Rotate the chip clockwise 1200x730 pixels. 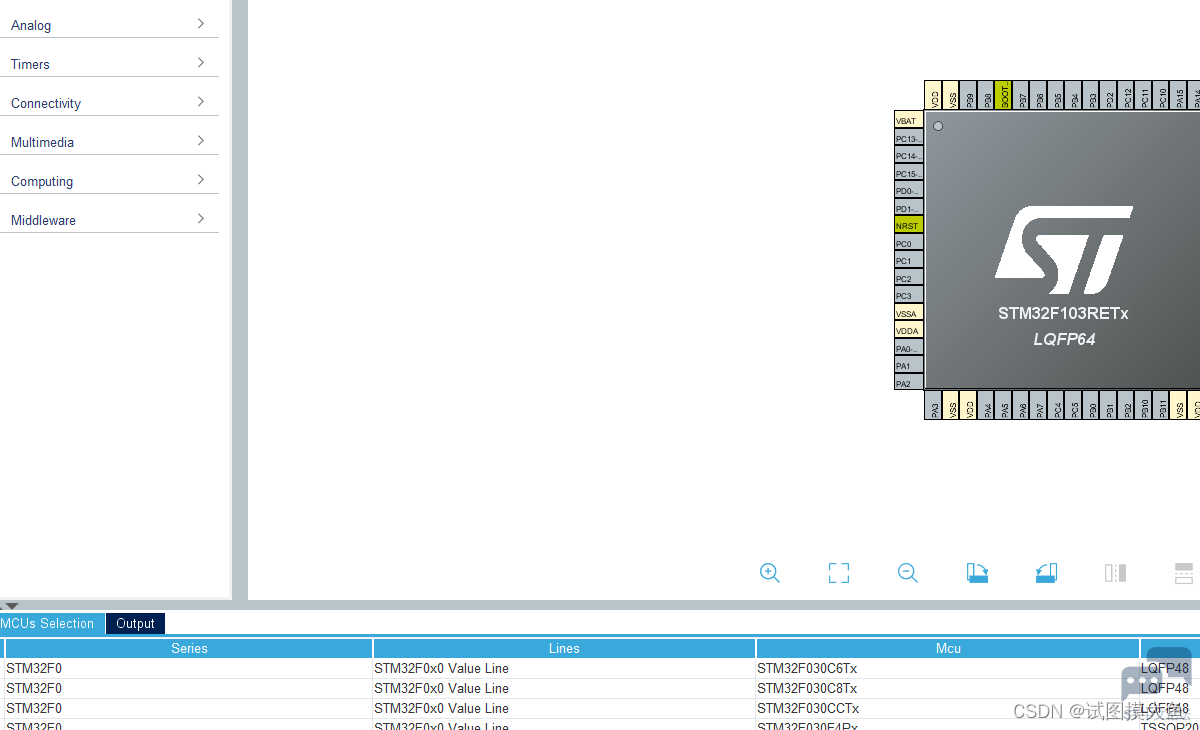(x=977, y=573)
